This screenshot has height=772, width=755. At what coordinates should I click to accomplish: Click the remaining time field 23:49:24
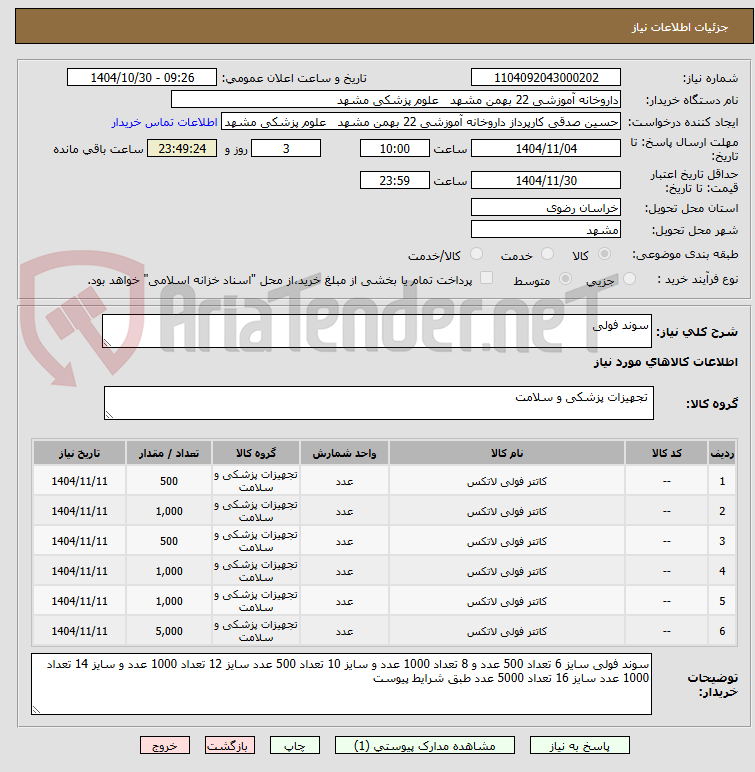coord(182,148)
